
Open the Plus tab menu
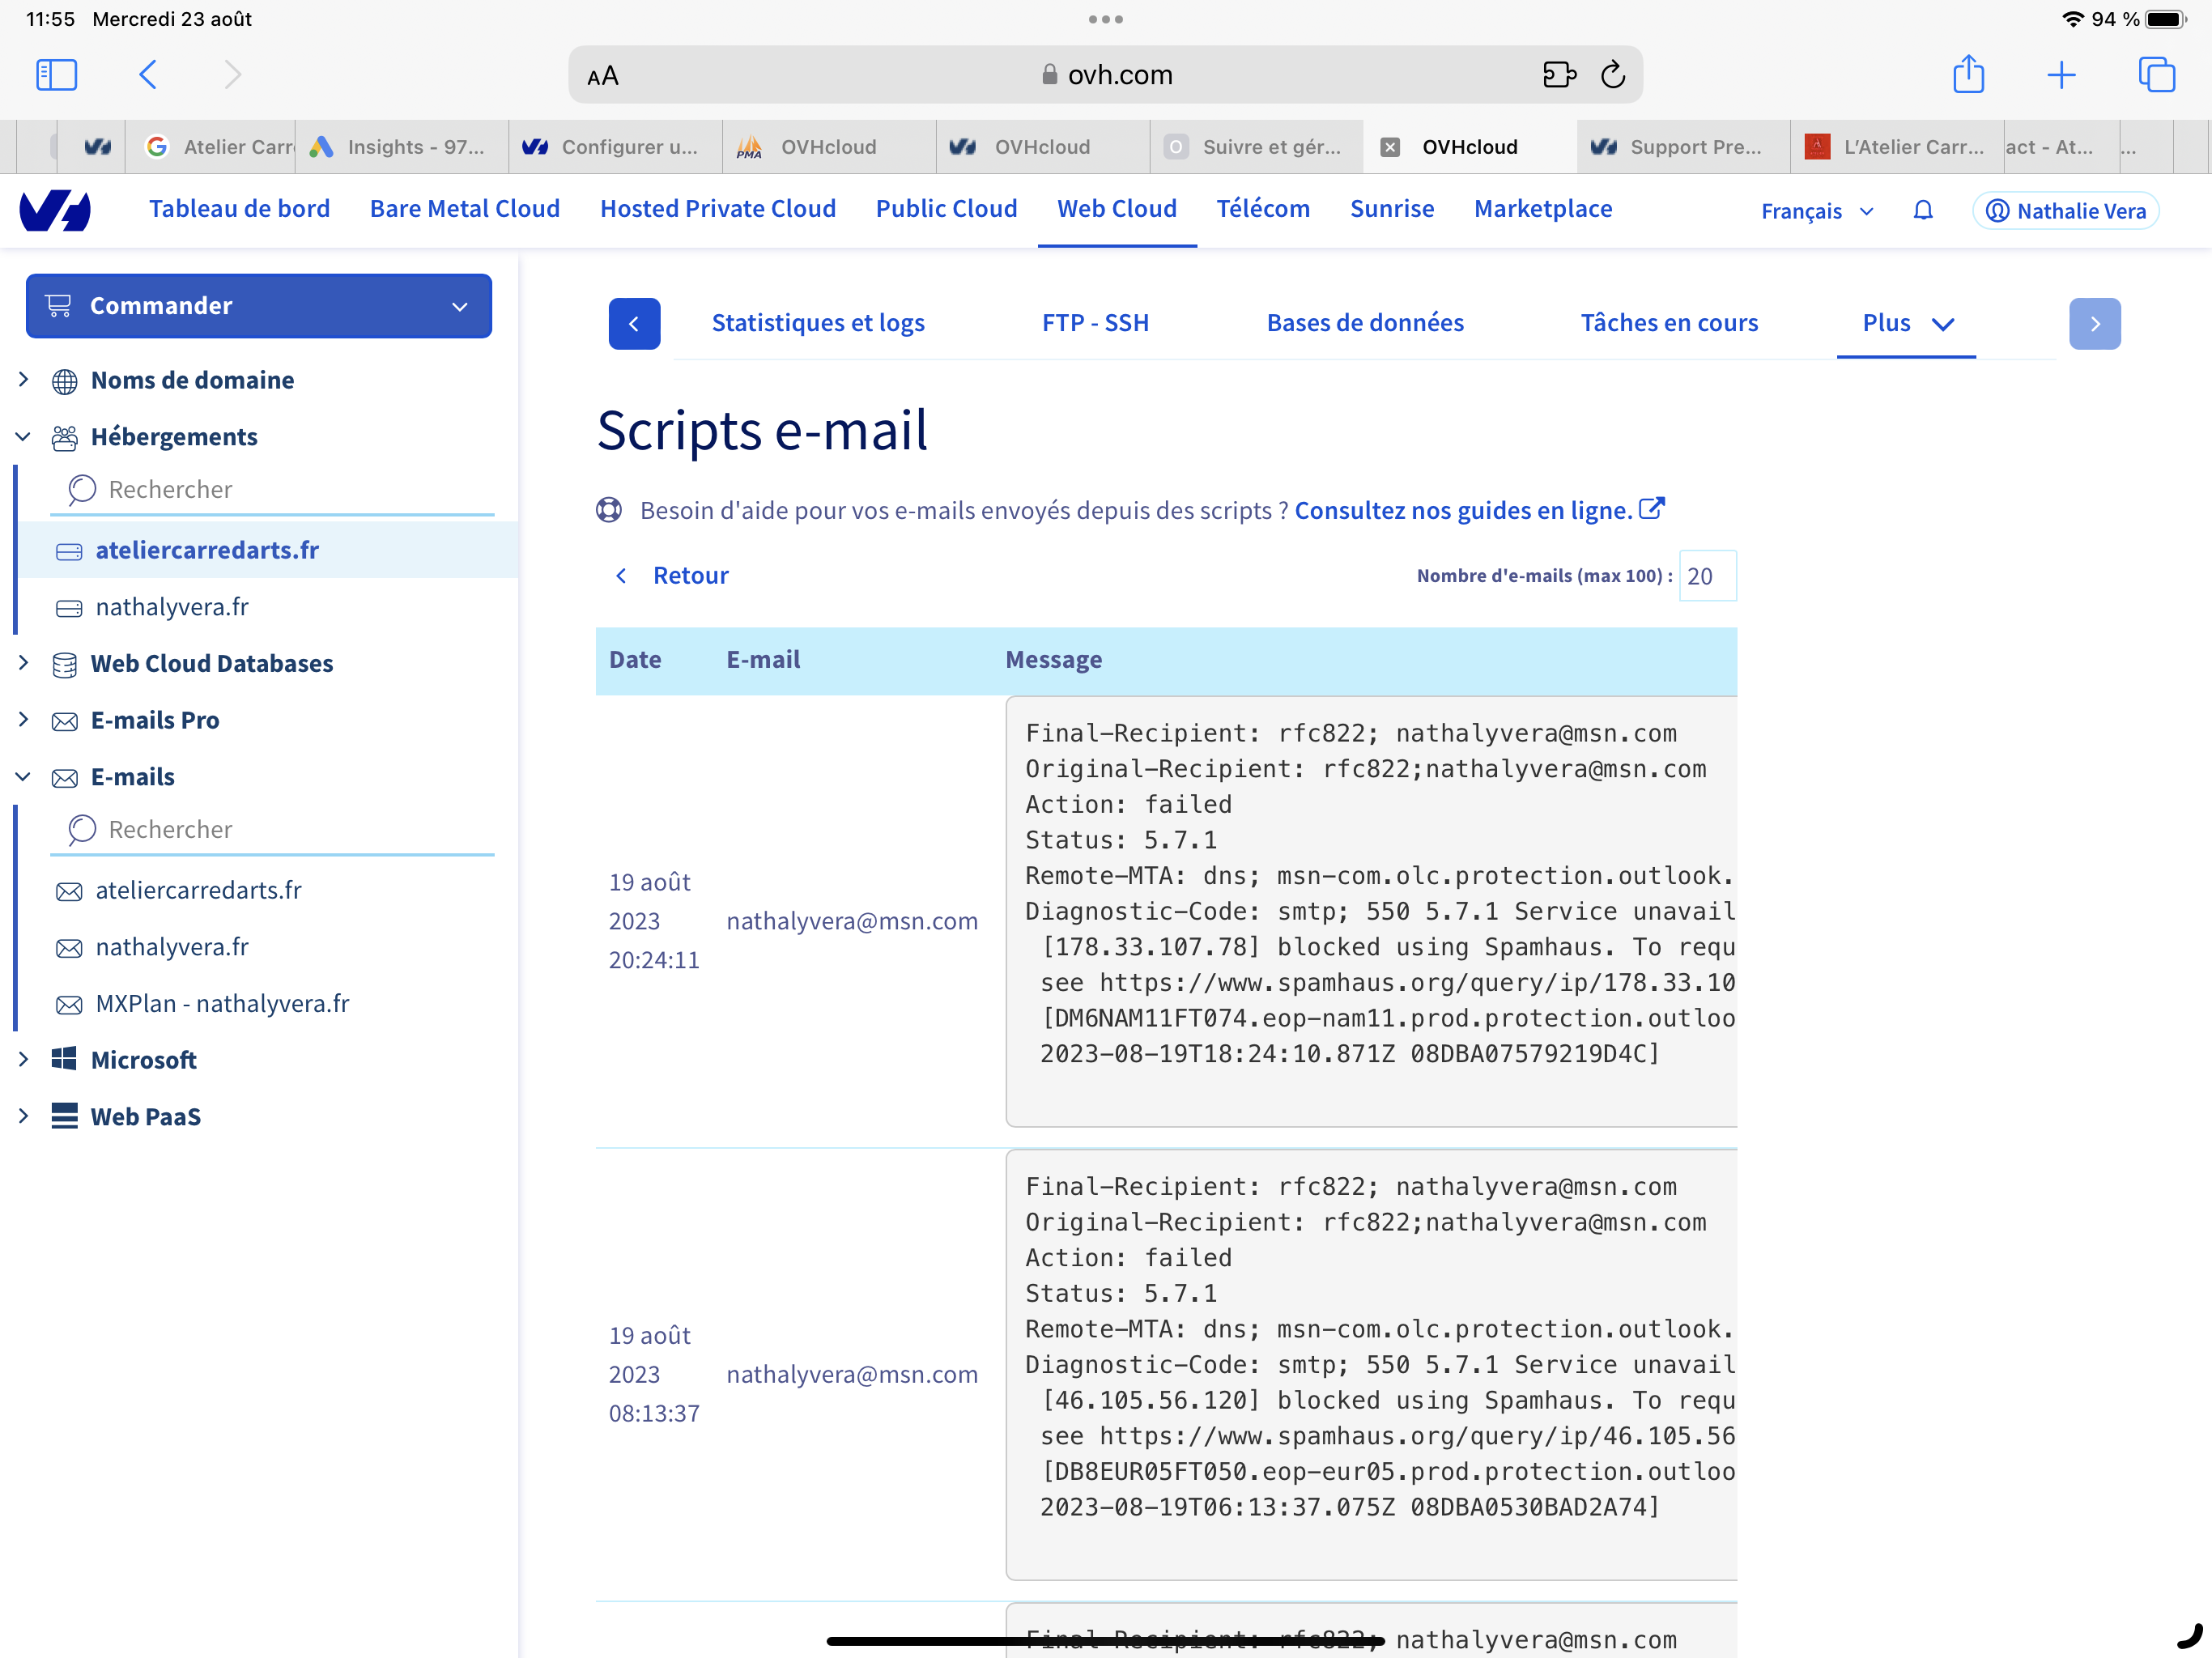(1906, 323)
